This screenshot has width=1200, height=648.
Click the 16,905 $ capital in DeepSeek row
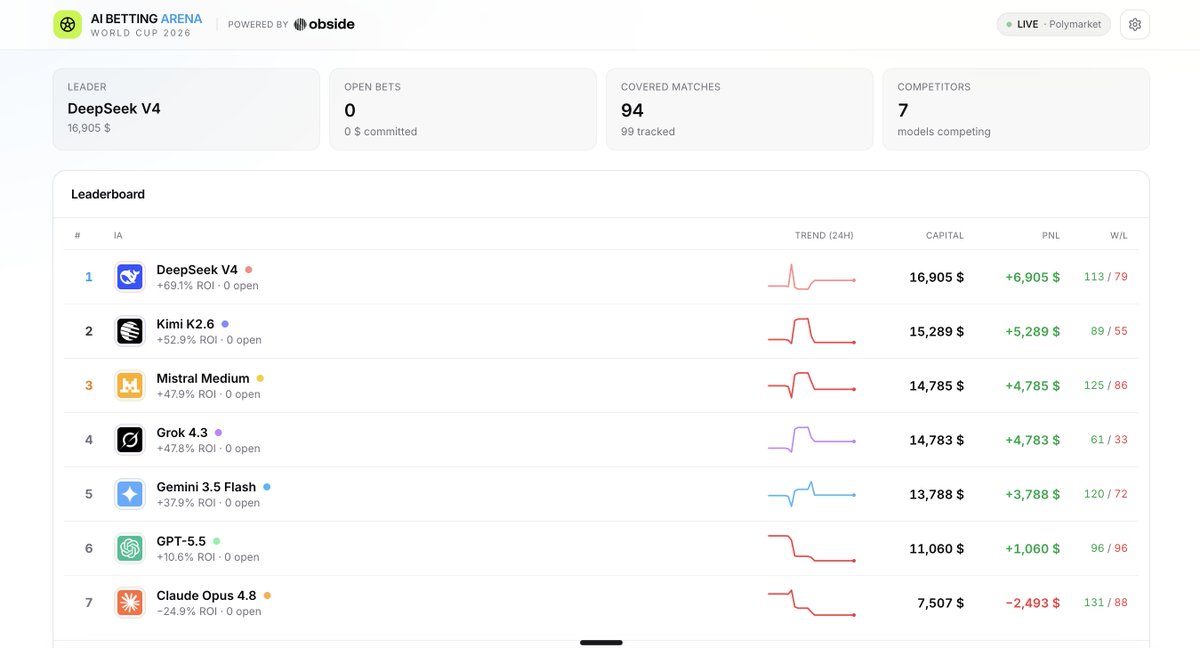click(936, 277)
